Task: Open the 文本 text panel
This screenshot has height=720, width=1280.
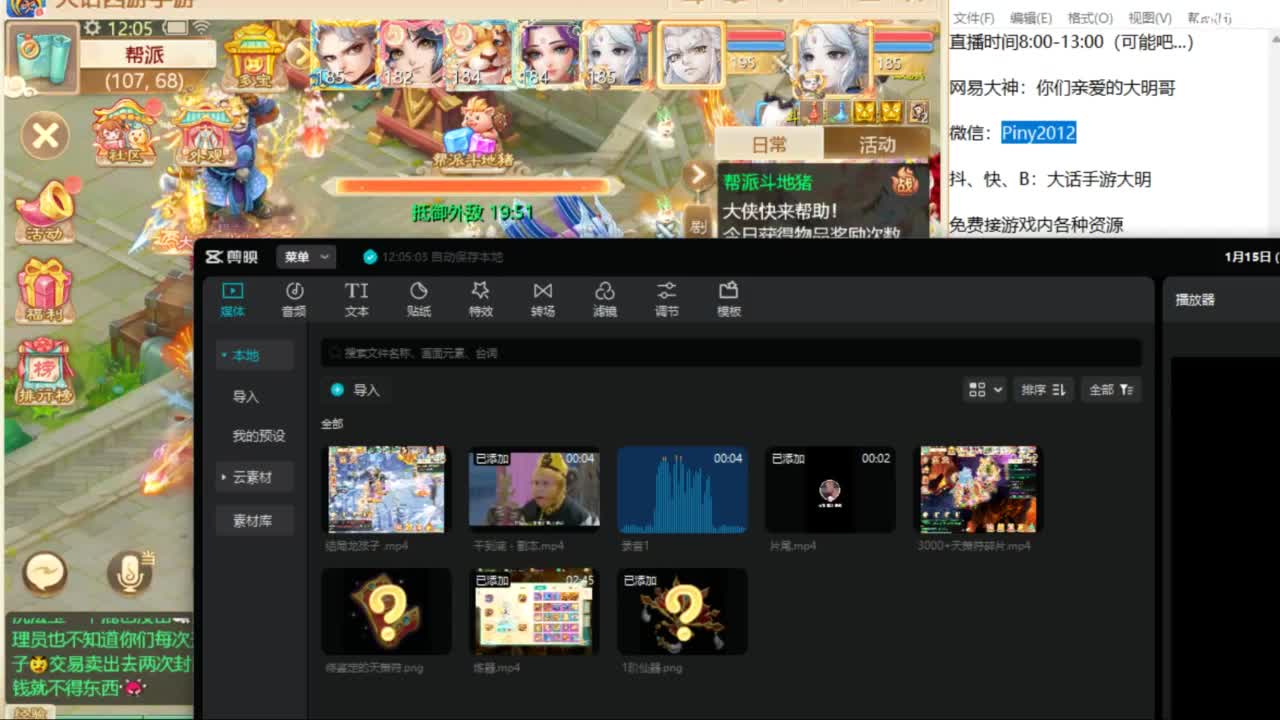Action: click(x=356, y=298)
